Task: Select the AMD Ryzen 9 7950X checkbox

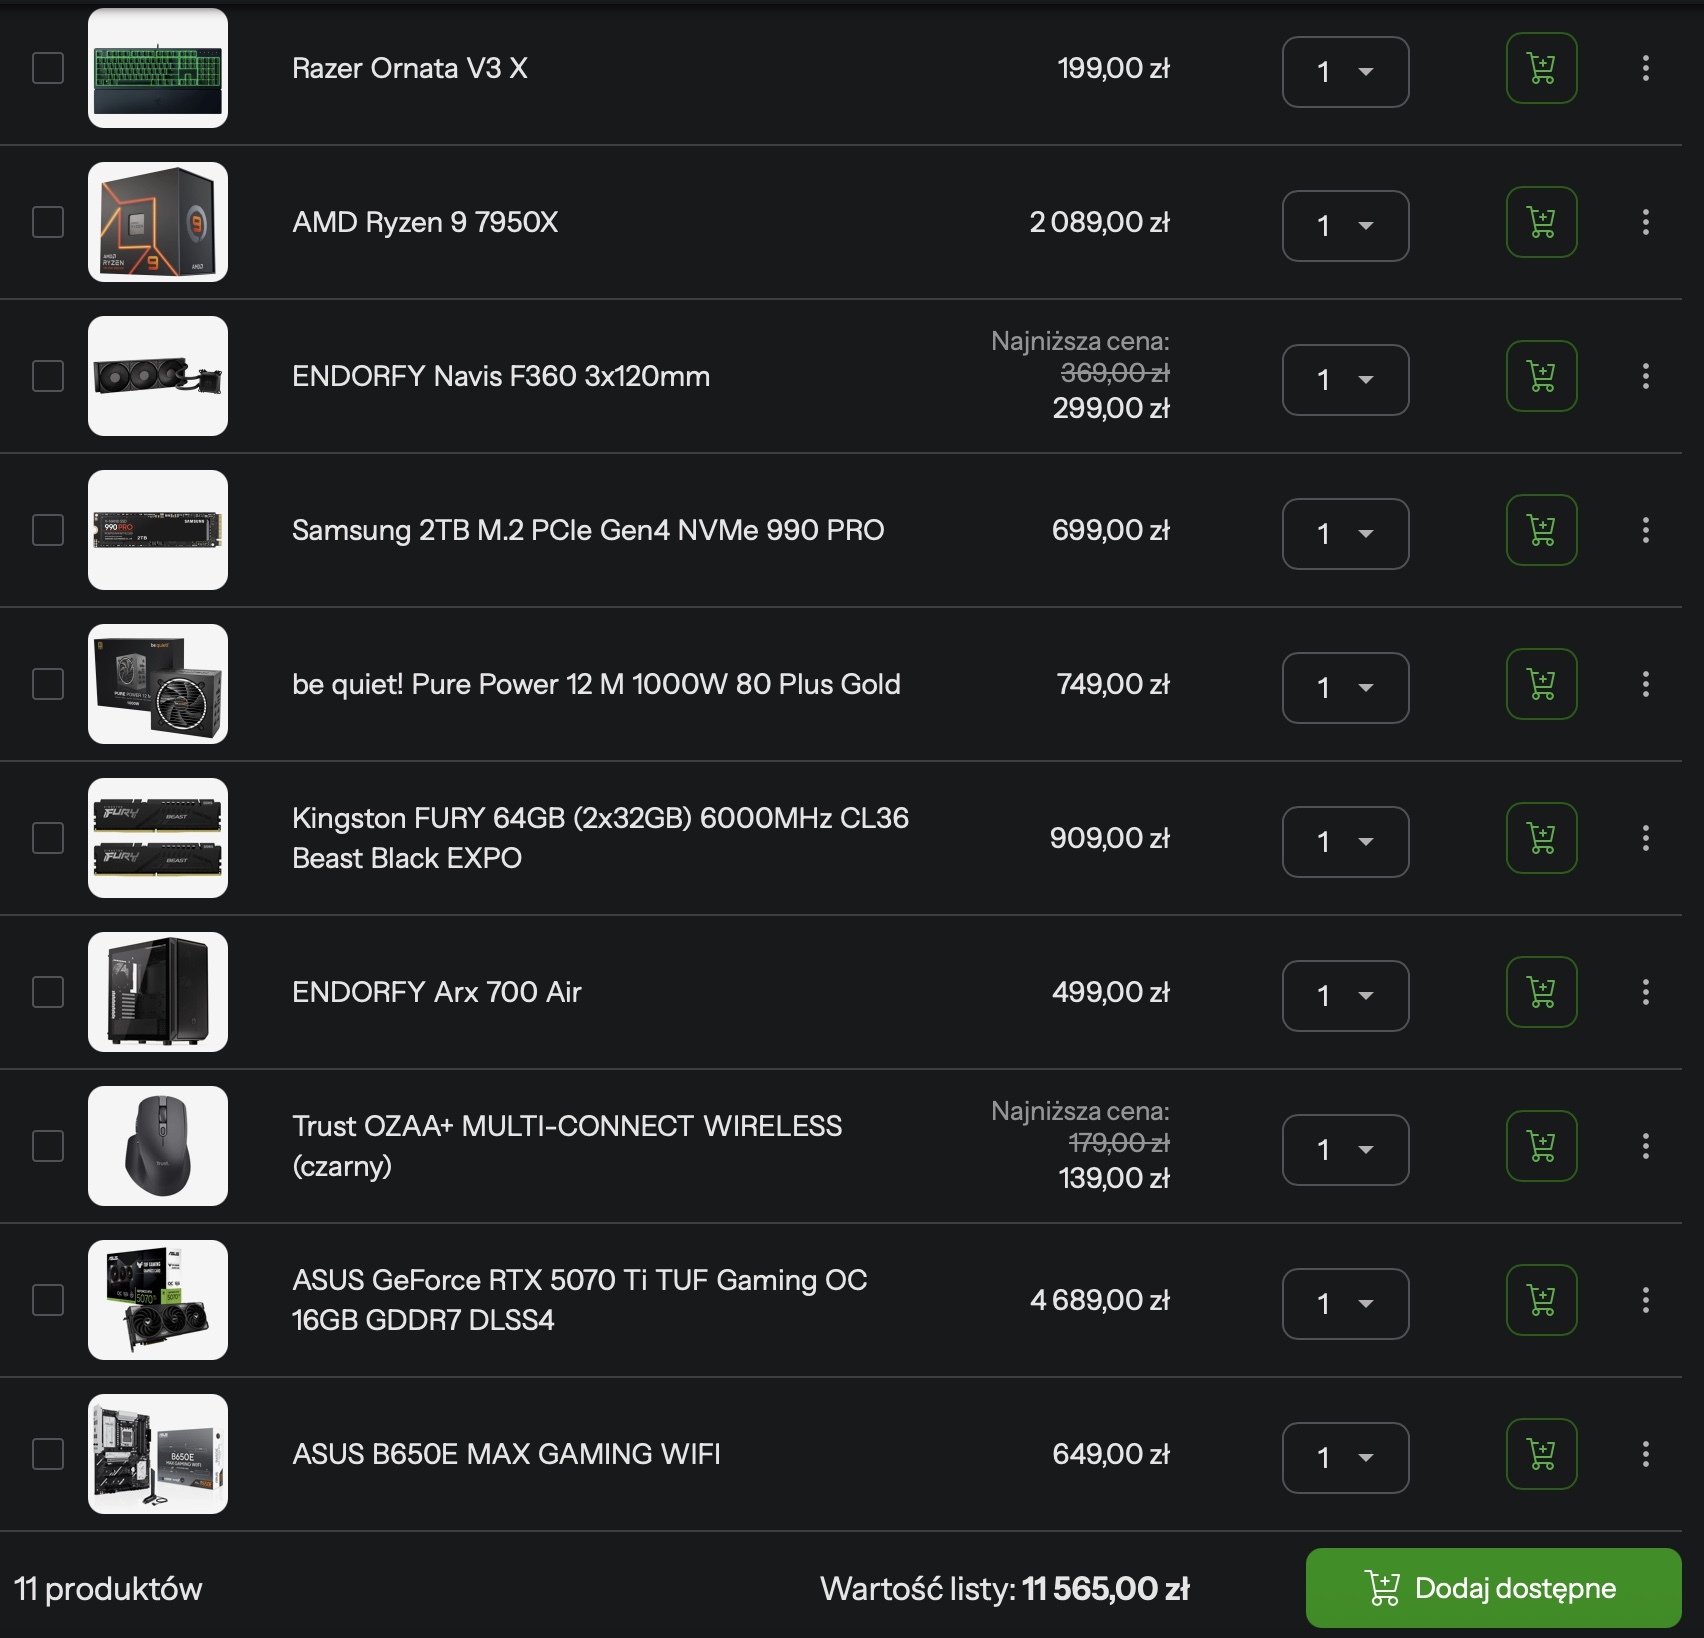Action: click(x=48, y=222)
